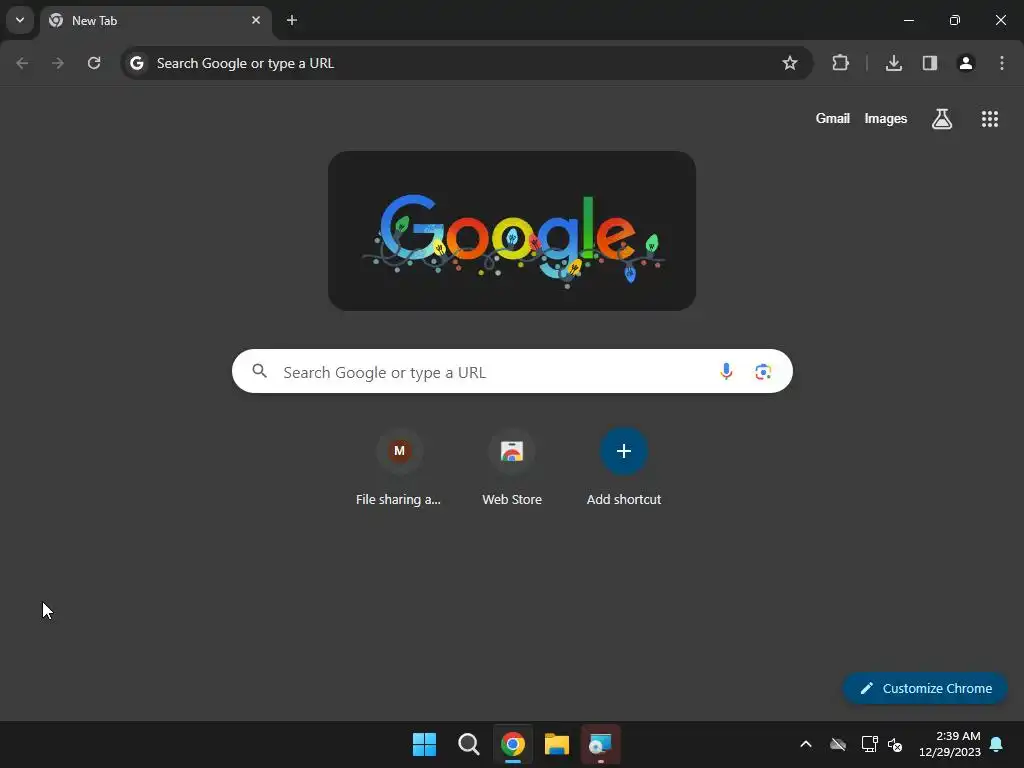The image size is (1024, 768).
Task: Click the Google holiday lights doodle
Action: [x=512, y=231]
